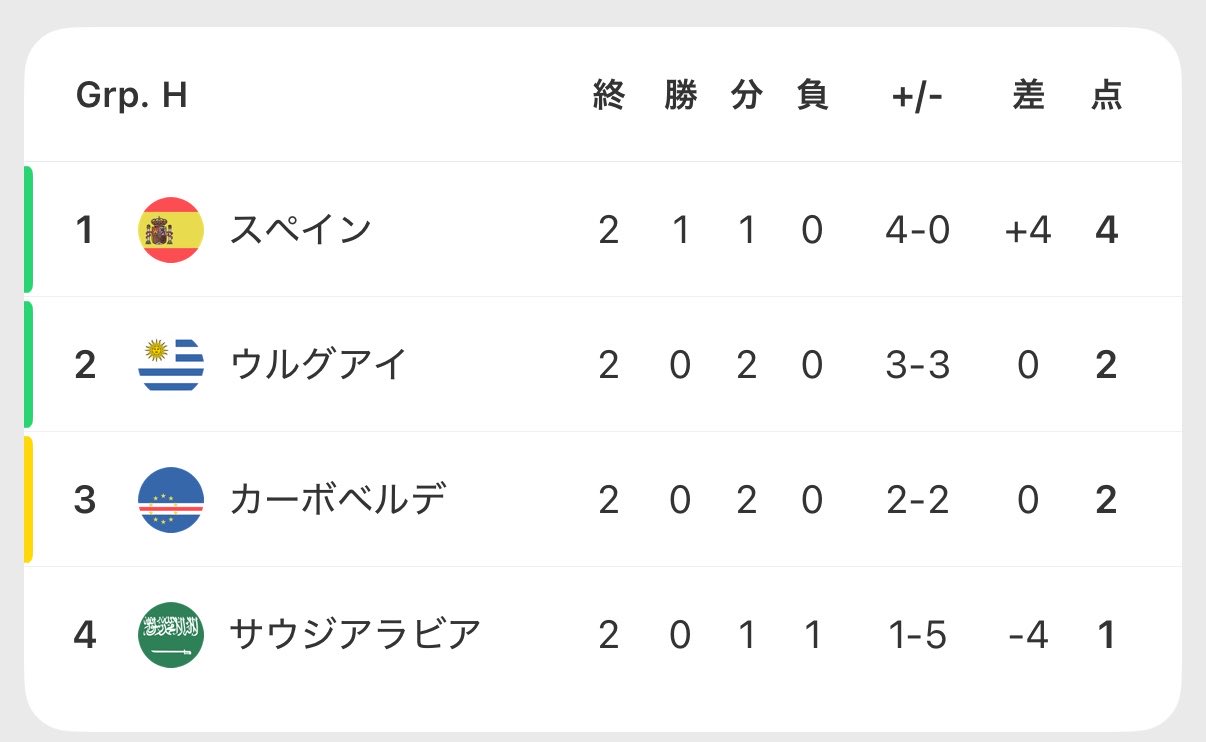Click the 負 losses column header
Screen dimensions: 1206x742
pos(812,96)
